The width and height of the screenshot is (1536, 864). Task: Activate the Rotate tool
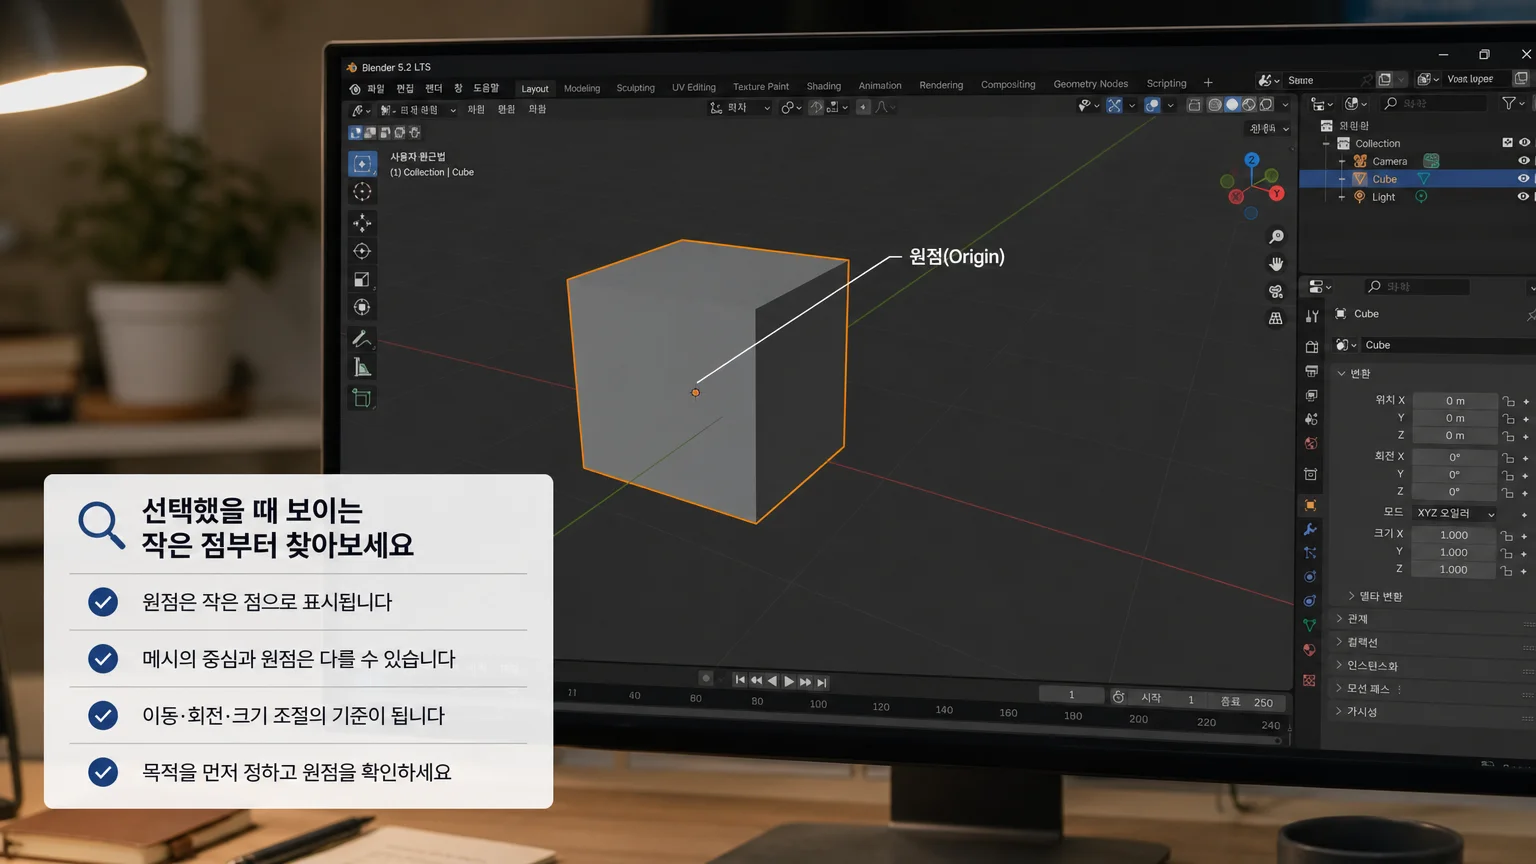362,251
